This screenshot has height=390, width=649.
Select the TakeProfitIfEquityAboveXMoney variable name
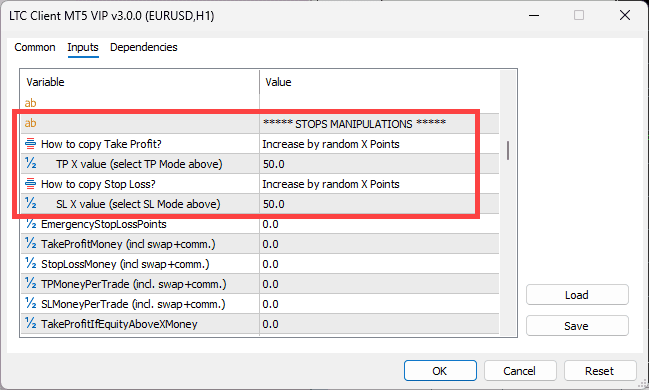click(x=119, y=324)
